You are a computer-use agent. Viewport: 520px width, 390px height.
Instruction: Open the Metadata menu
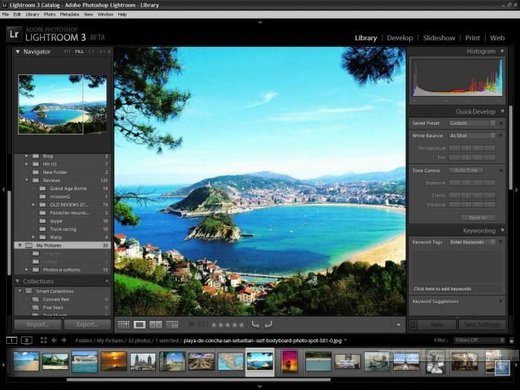(x=69, y=14)
